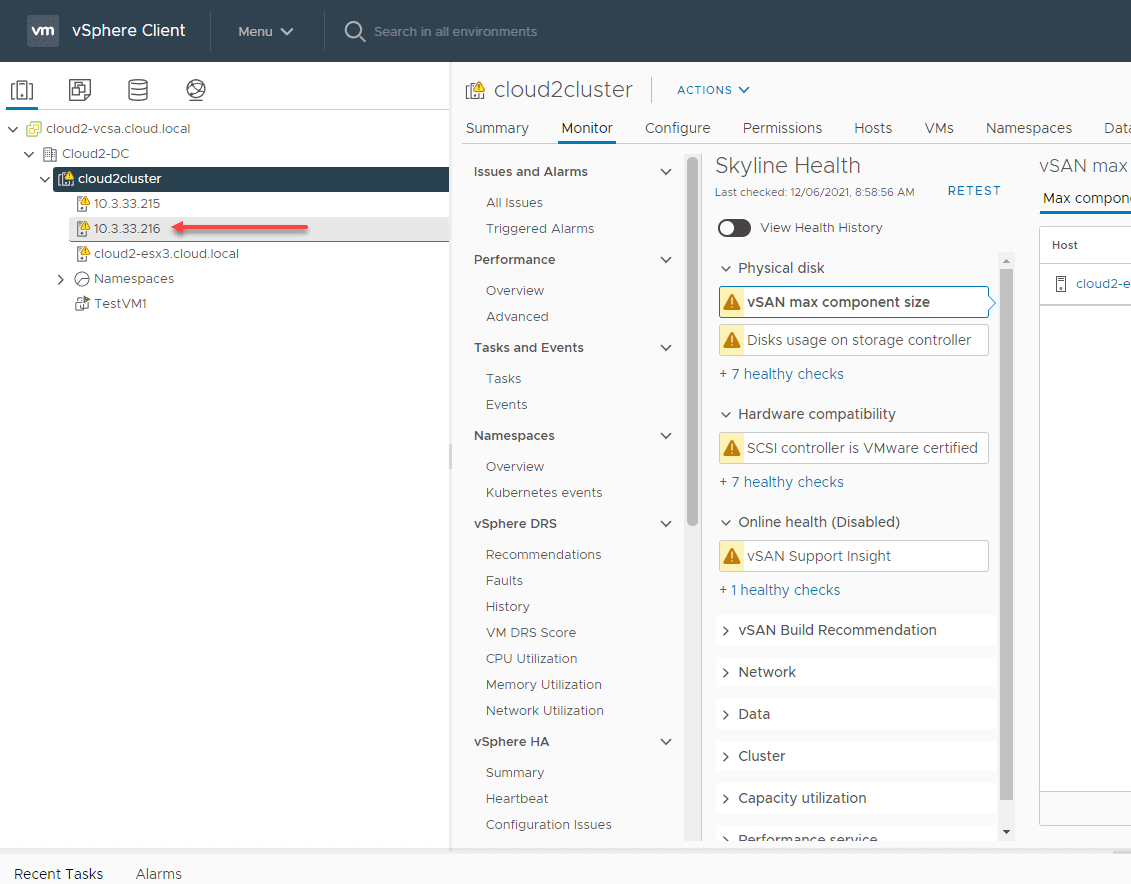Viewport: 1131px width, 884px height.
Task: Click the TestVM1 virtual machine icon
Action: (x=83, y=304)
